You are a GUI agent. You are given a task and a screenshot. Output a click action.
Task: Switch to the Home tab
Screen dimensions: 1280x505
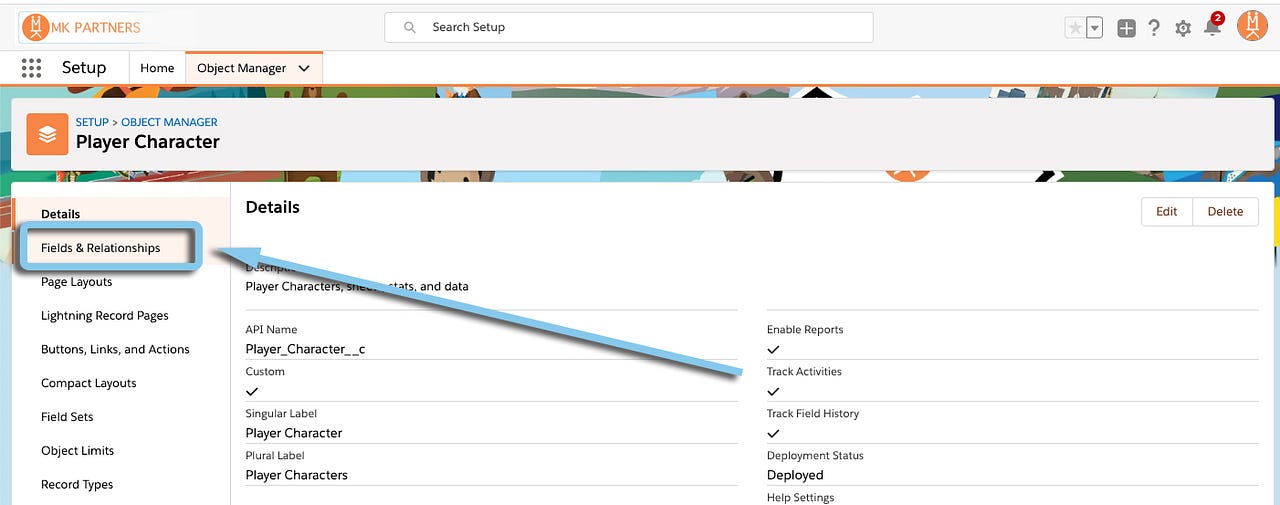click(157, 68)
